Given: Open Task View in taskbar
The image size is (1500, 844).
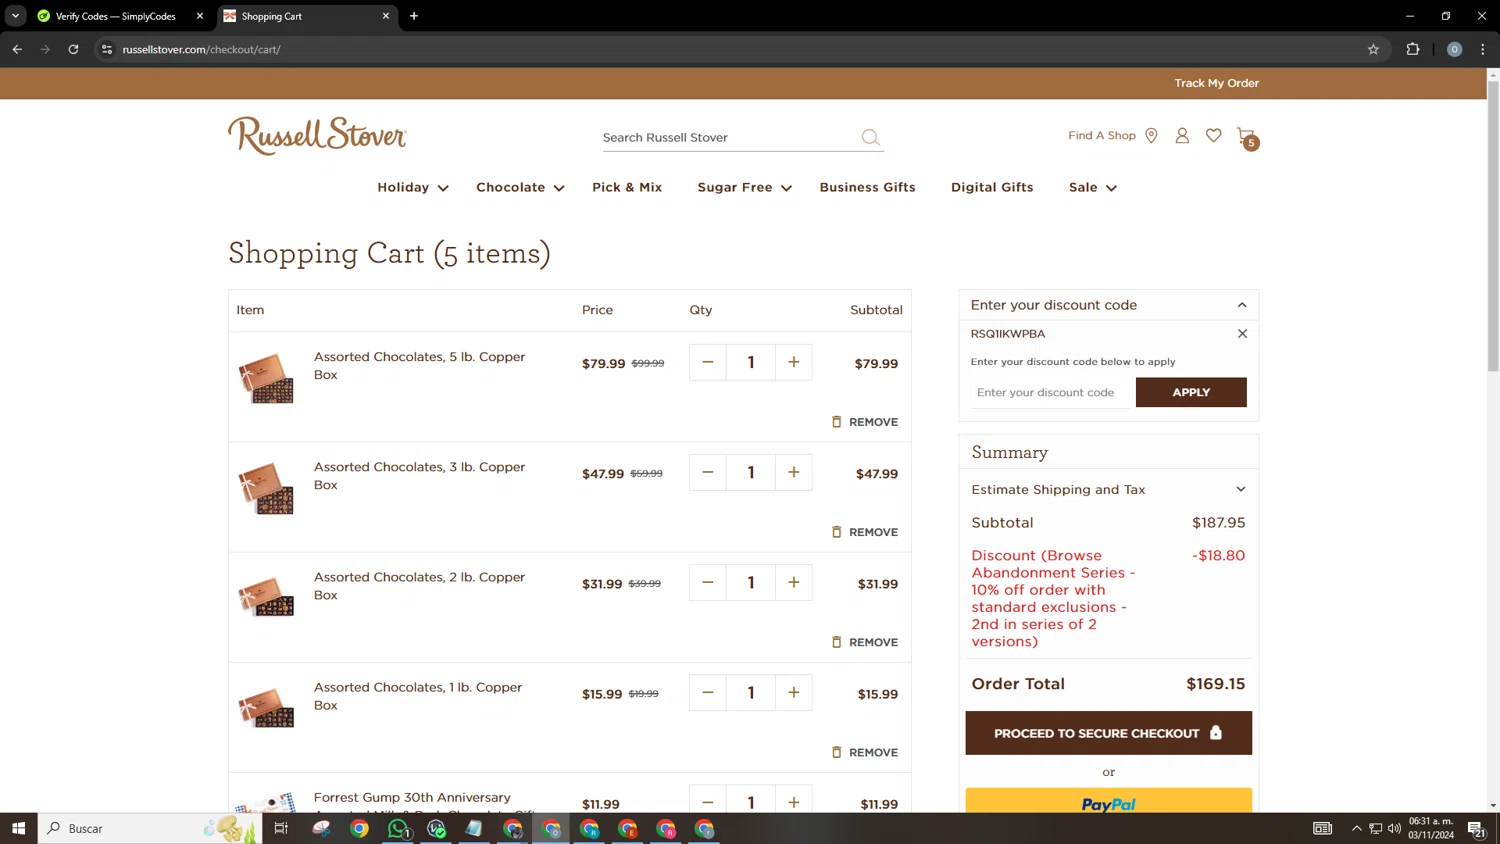Looking at the screenshot, I should click(x=281, y=828).
